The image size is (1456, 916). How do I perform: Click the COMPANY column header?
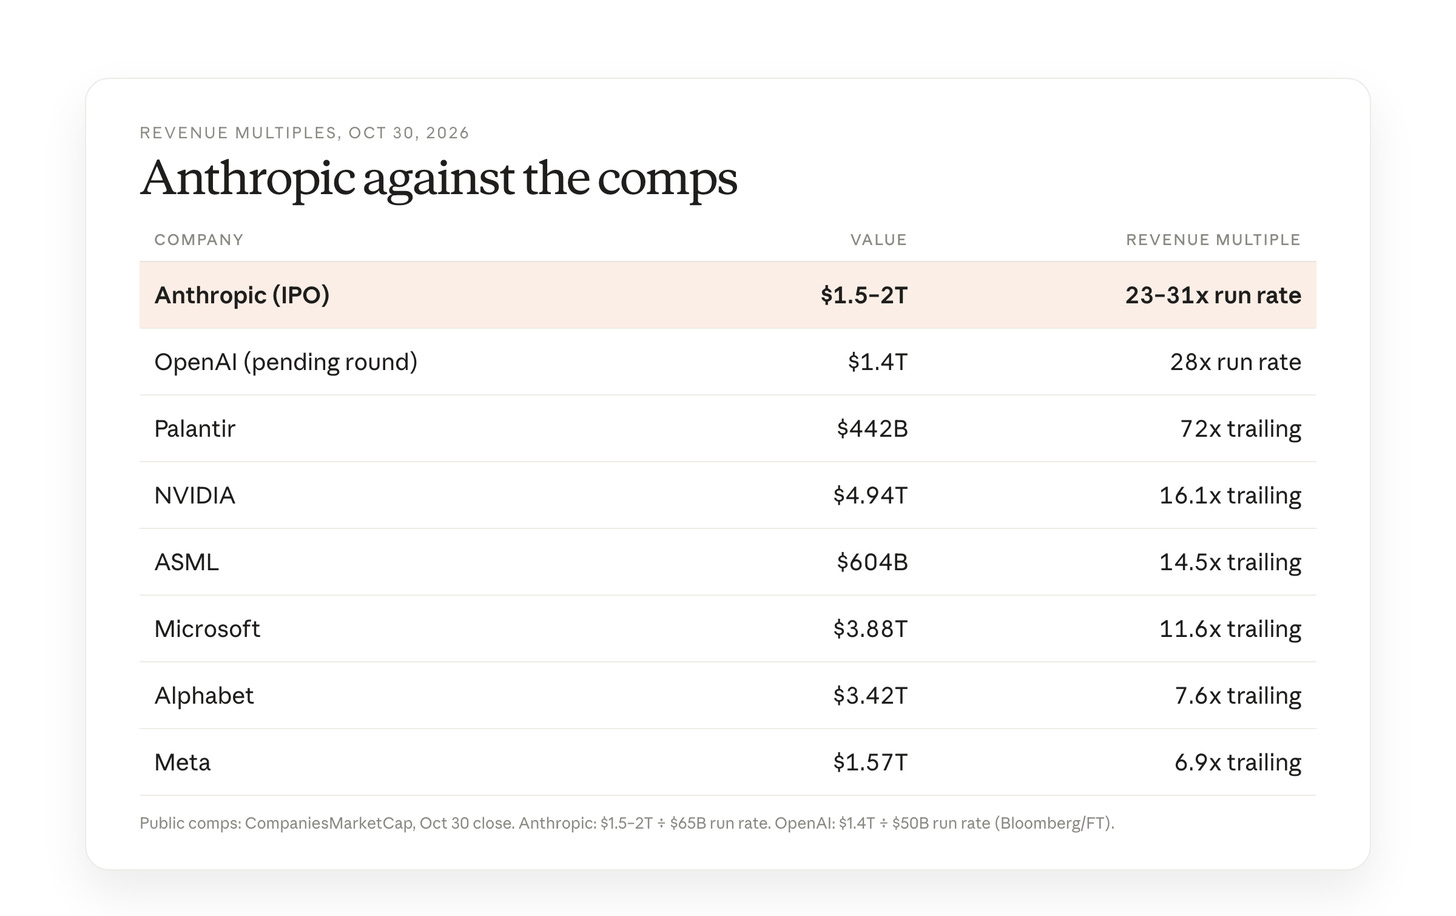point(199,240)
